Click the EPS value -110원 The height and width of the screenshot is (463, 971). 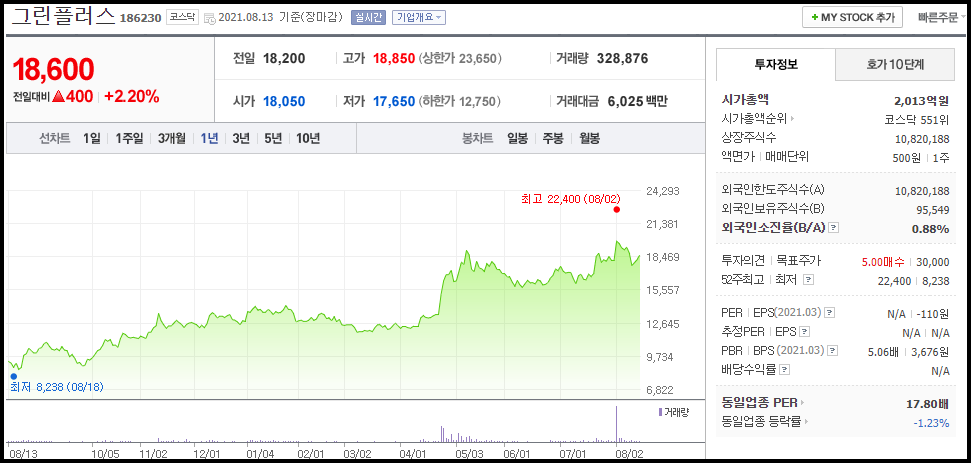[x=934, y=314]
